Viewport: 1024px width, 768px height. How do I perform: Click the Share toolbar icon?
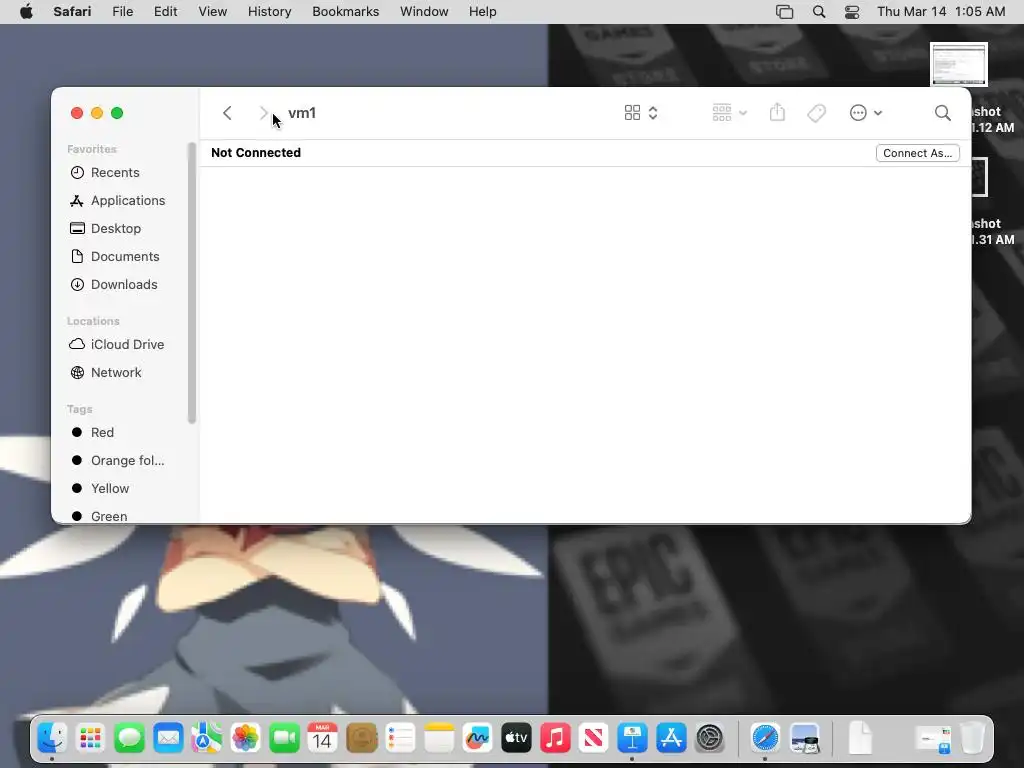pyautogui.click(x=777, y=112)
